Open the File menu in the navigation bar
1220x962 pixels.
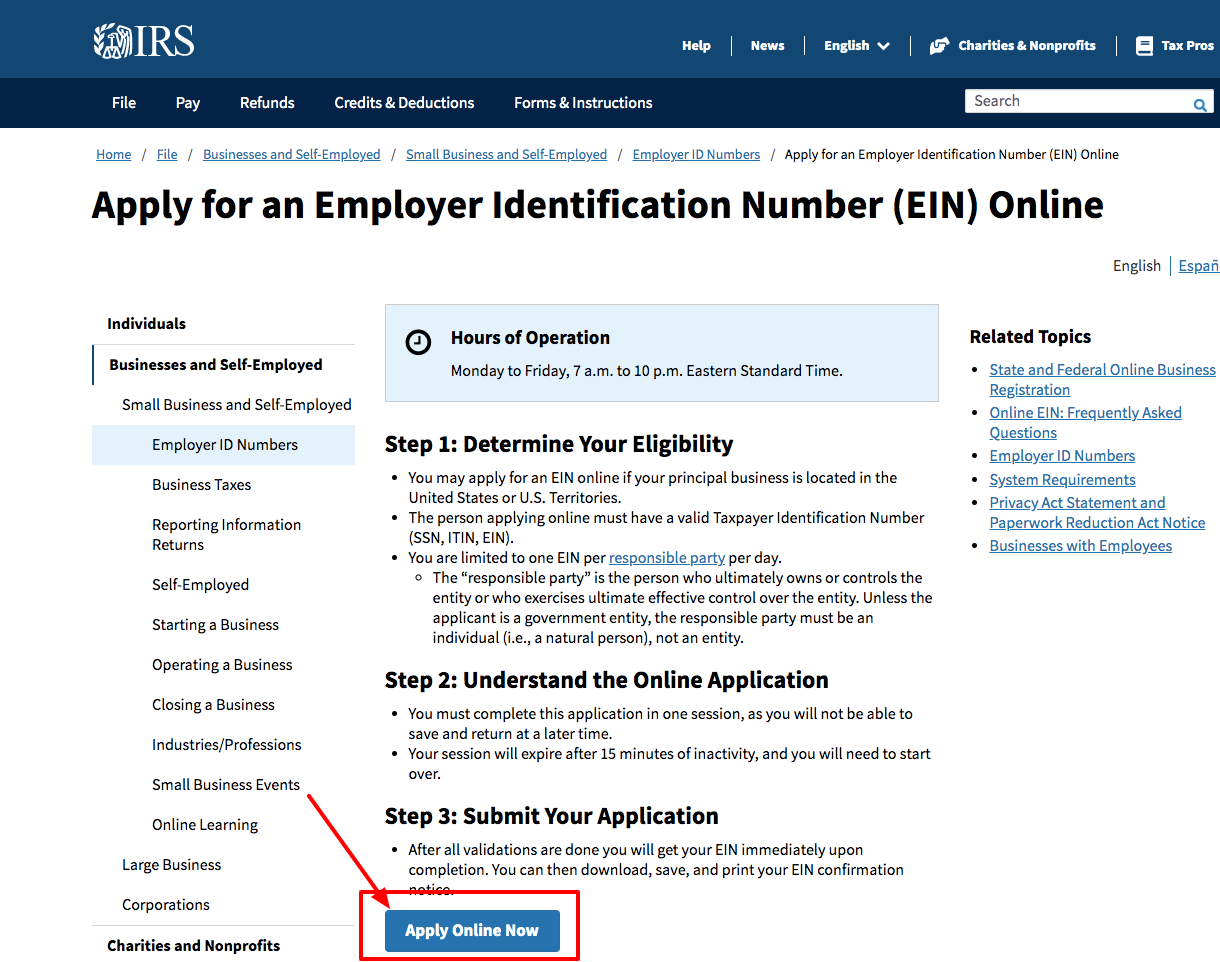click(123, 103)
